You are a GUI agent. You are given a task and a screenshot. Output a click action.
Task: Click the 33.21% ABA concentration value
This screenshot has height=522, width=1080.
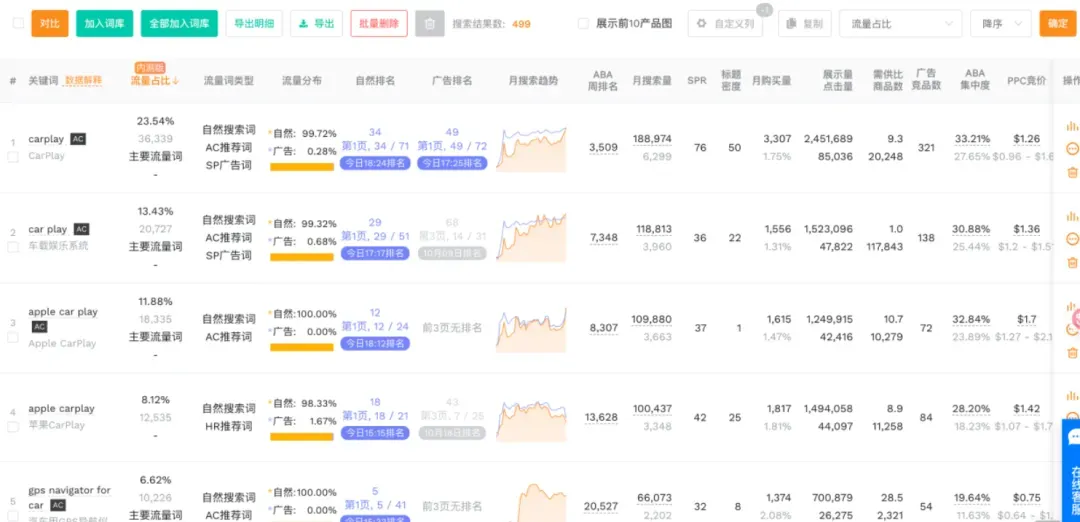click(x=972, y=139)
